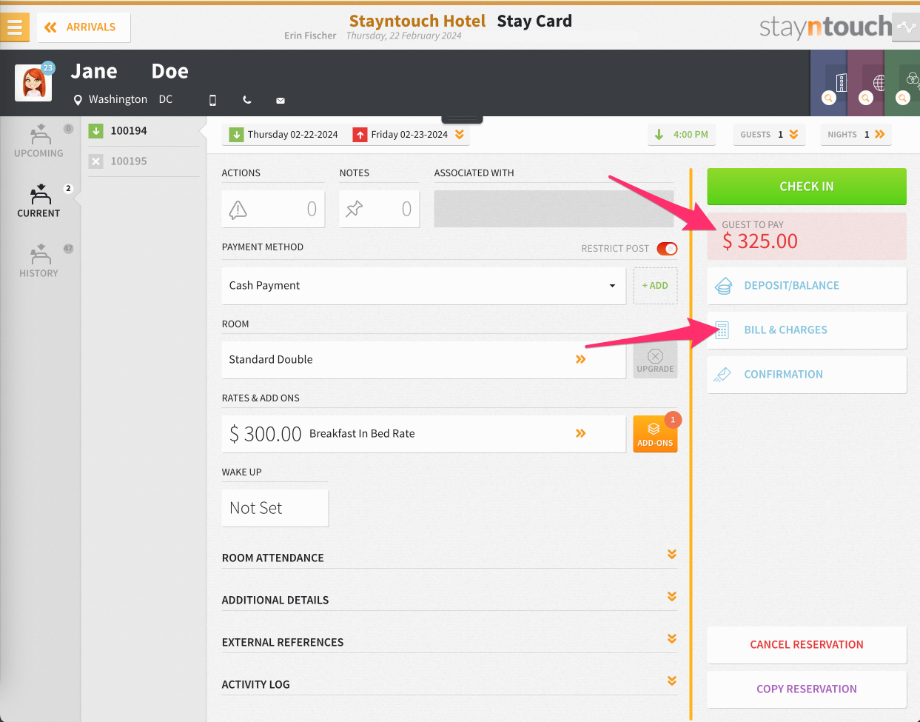This screenshot has height=722, width=920.
Task: Open the hamburger main menu
Action: [15, 27]
